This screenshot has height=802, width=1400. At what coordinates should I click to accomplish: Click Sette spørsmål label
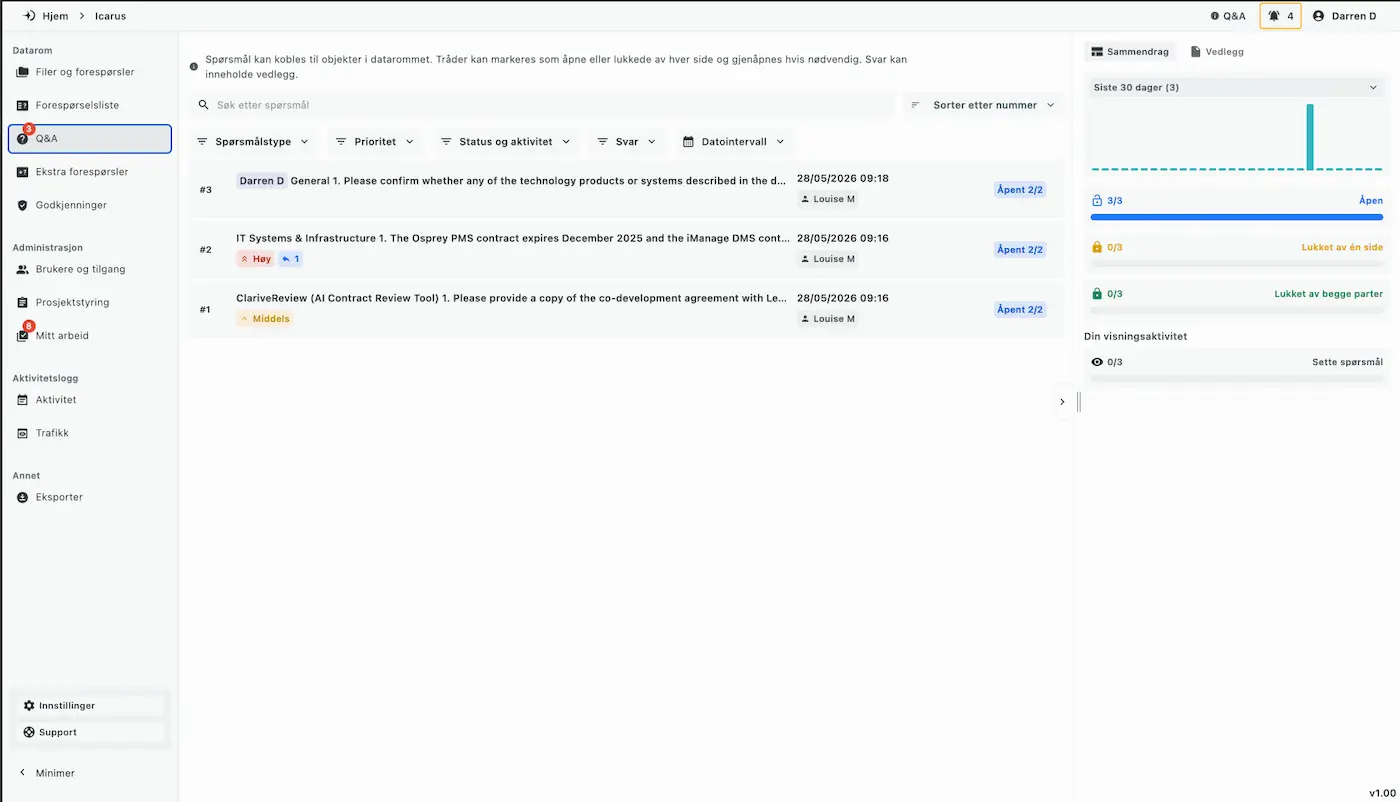(1348, 362)
